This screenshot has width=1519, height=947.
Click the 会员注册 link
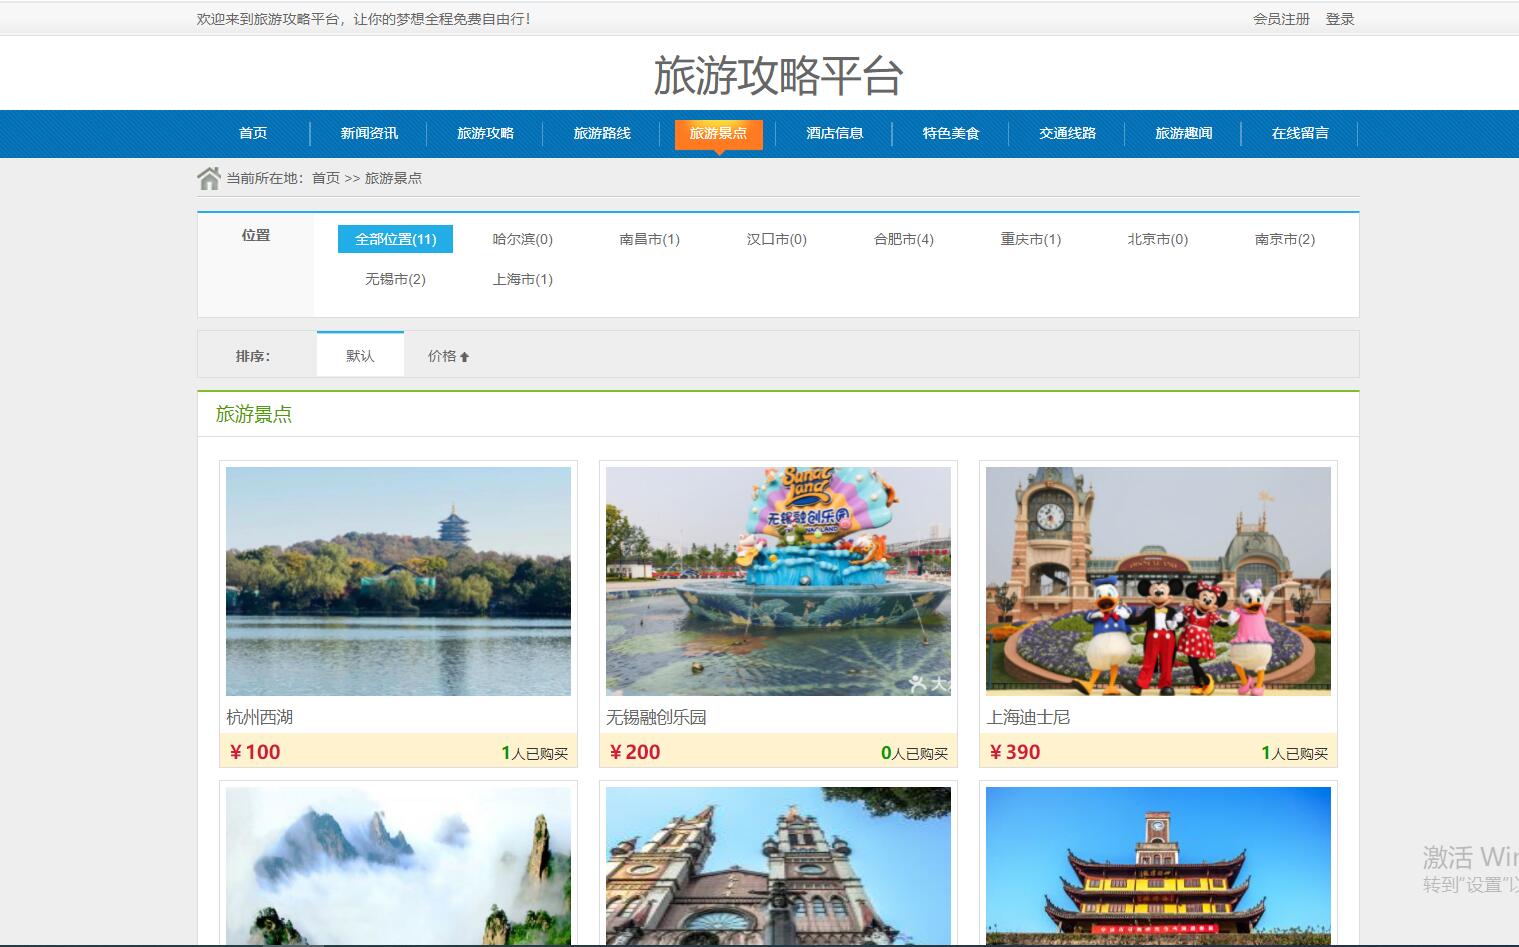pyautogui.click(x=1280, y=19)
